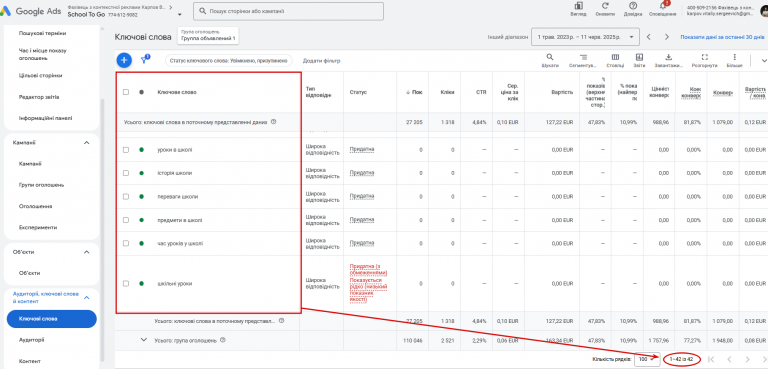Click the help question mark icon

tap(633, 6)
